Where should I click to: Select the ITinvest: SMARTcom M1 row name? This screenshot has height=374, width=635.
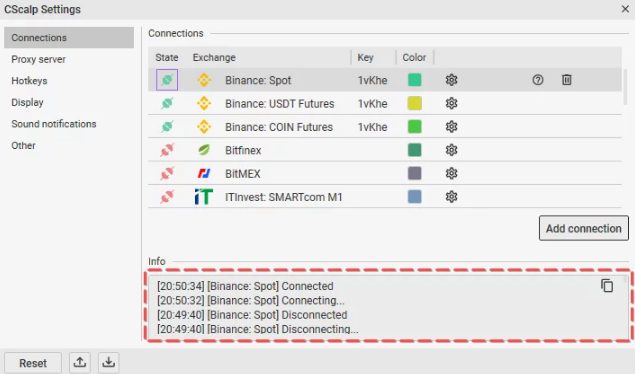283,198
